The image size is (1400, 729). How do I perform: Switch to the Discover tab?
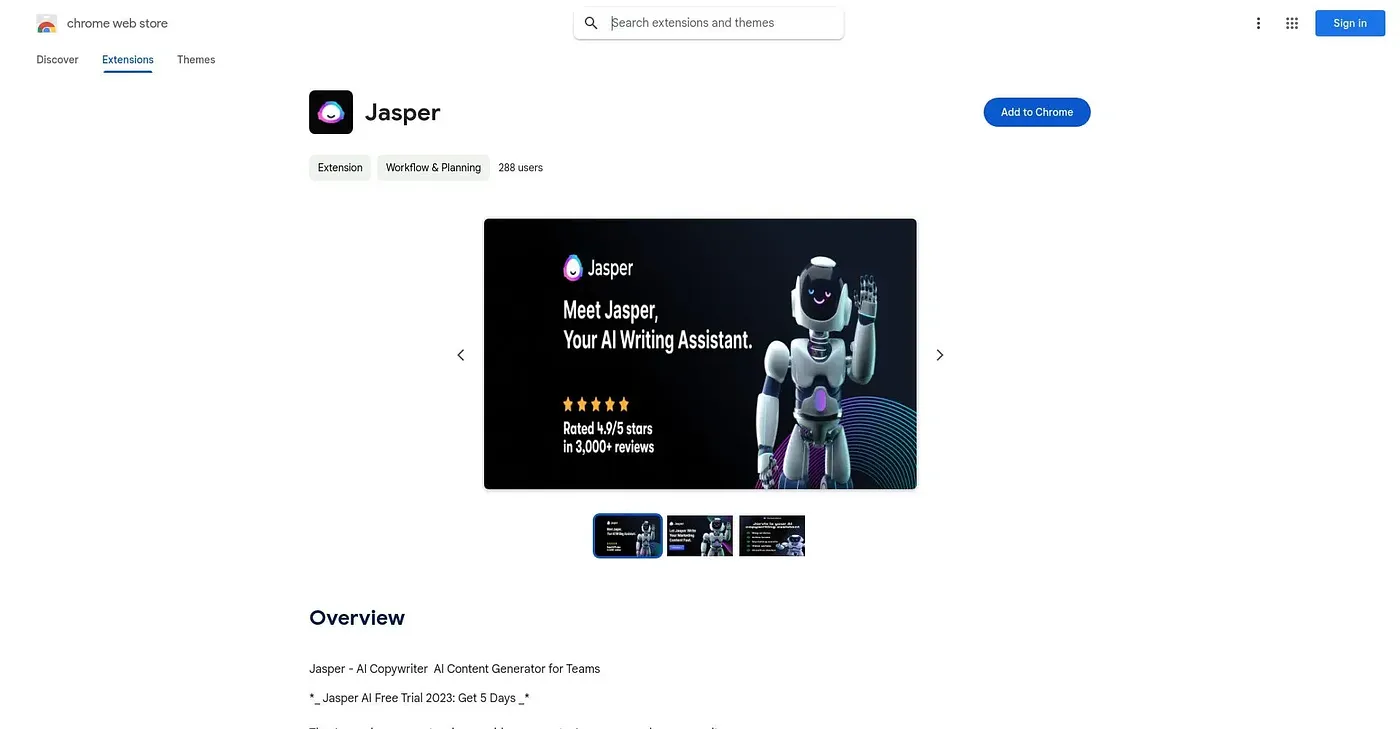point(57,60)
